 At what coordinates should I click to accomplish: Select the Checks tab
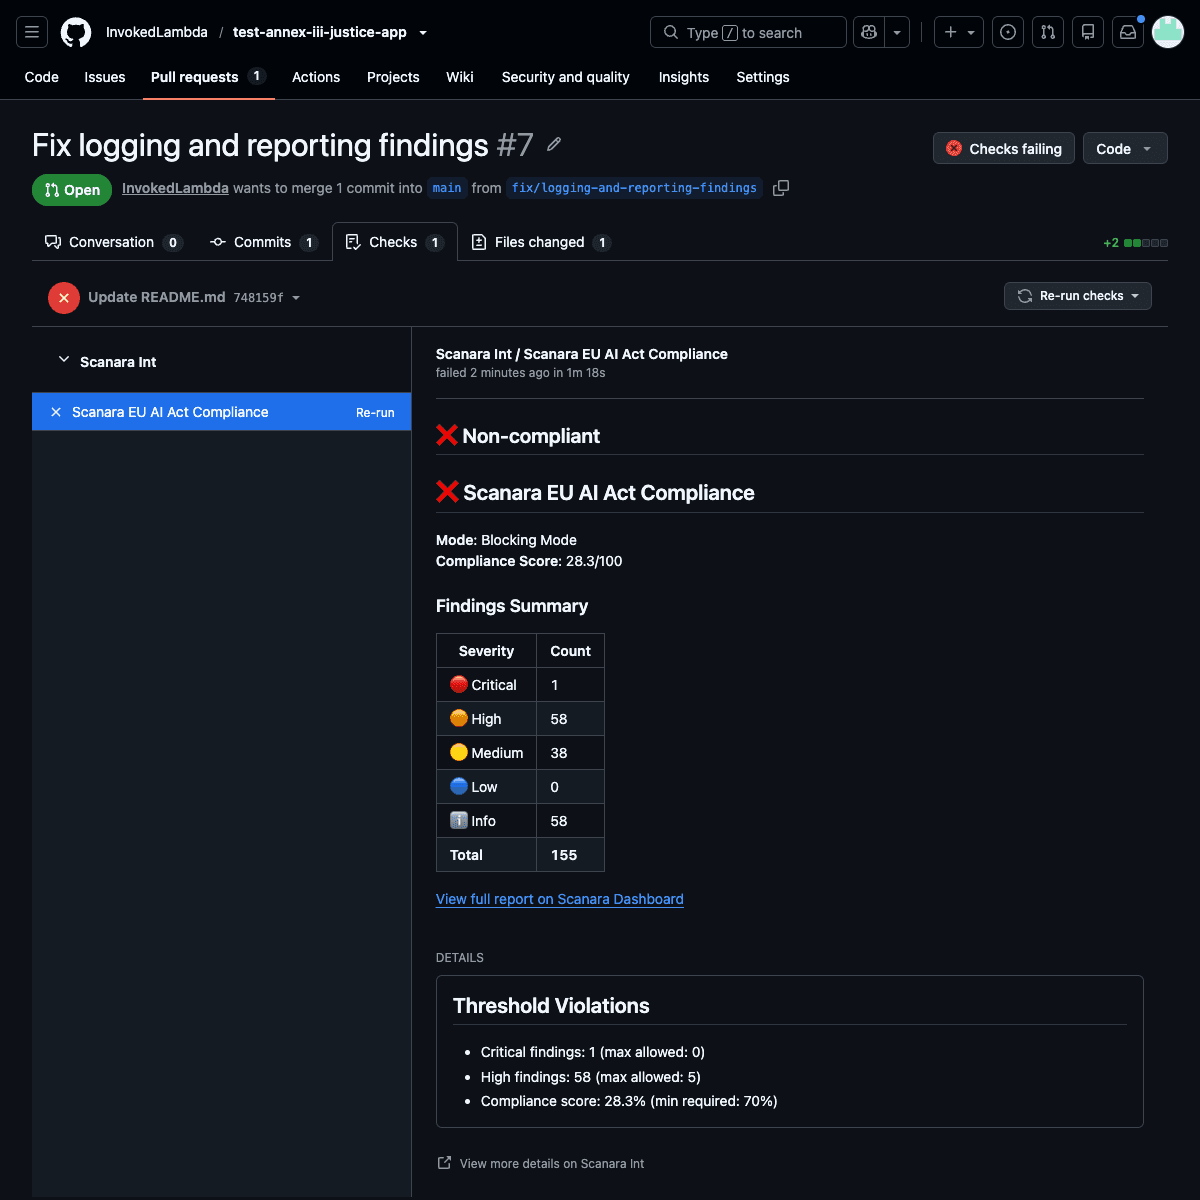395,242
